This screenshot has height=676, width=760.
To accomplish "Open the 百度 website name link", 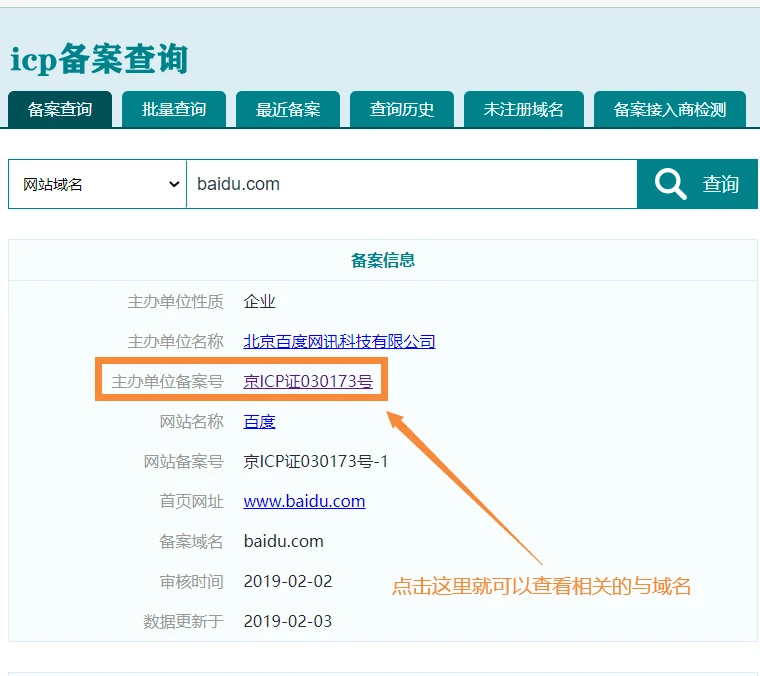I will 259,422.
